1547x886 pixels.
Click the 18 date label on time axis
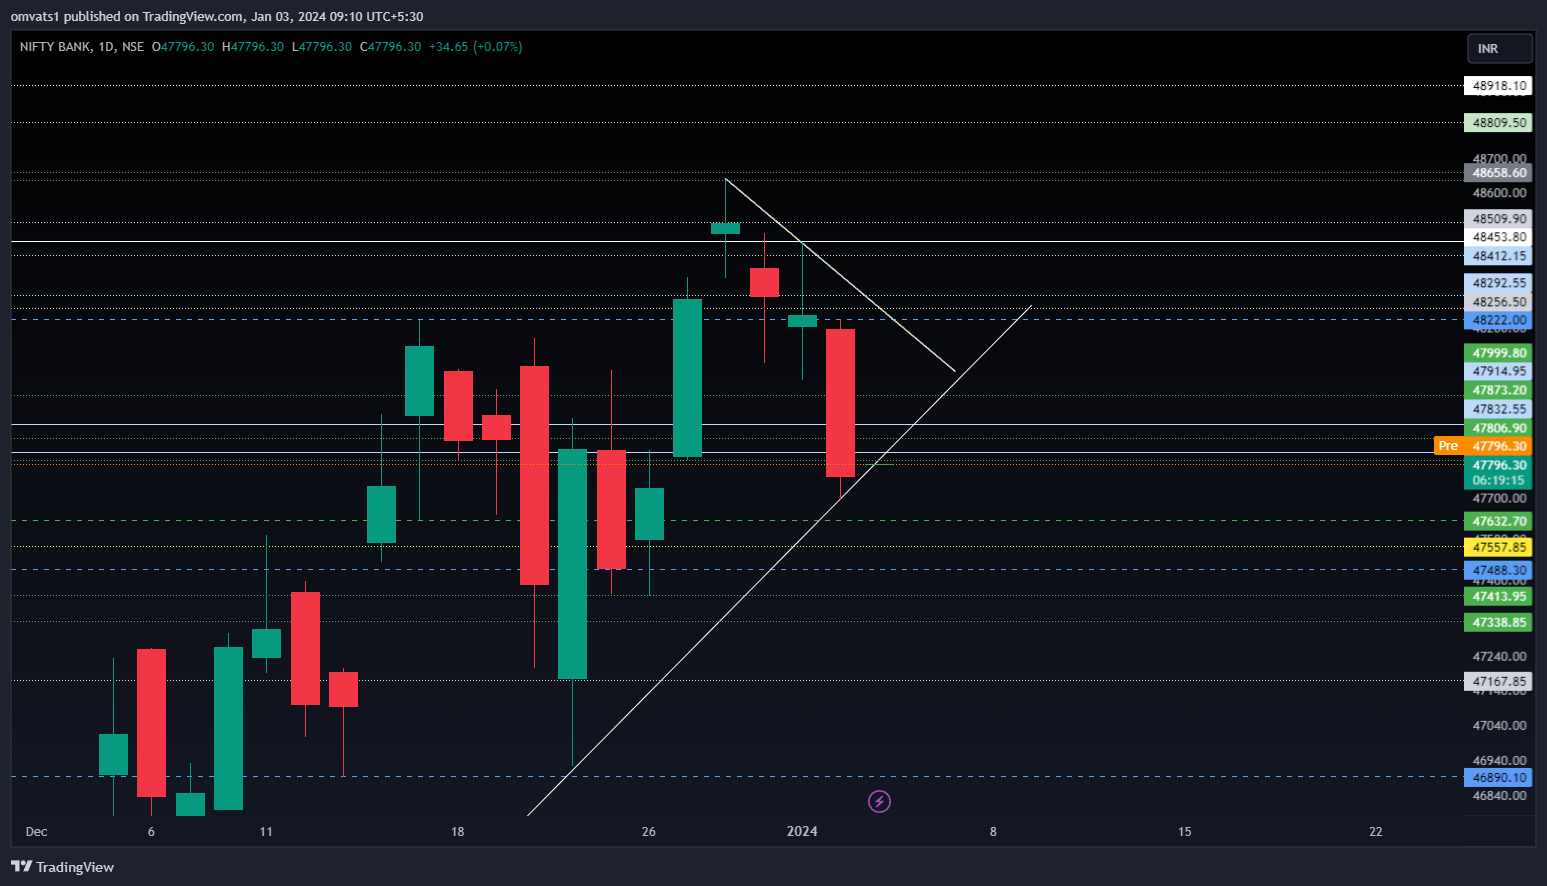458,832
